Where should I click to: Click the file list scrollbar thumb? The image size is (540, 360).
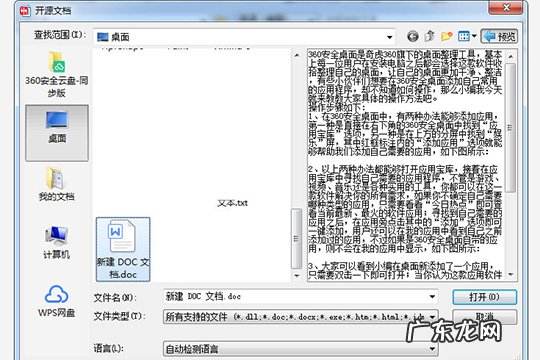(x=297, y=238)
